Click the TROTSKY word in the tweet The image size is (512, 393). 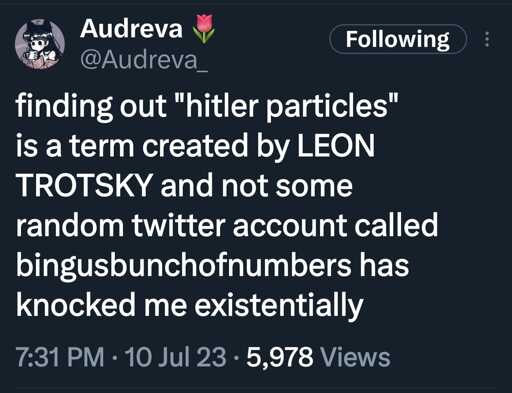pyautogui.click(x=84, y=186)
